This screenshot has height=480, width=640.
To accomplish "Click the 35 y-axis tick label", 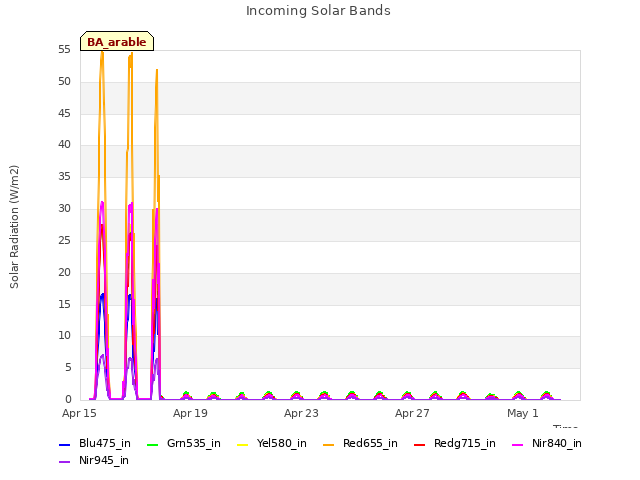I will pos(64,176).
